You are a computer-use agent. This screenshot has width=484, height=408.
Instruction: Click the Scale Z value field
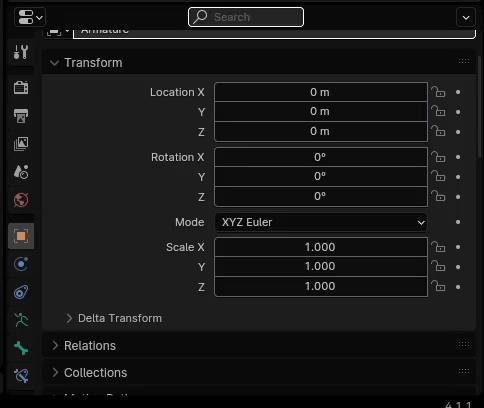point(321,286)
